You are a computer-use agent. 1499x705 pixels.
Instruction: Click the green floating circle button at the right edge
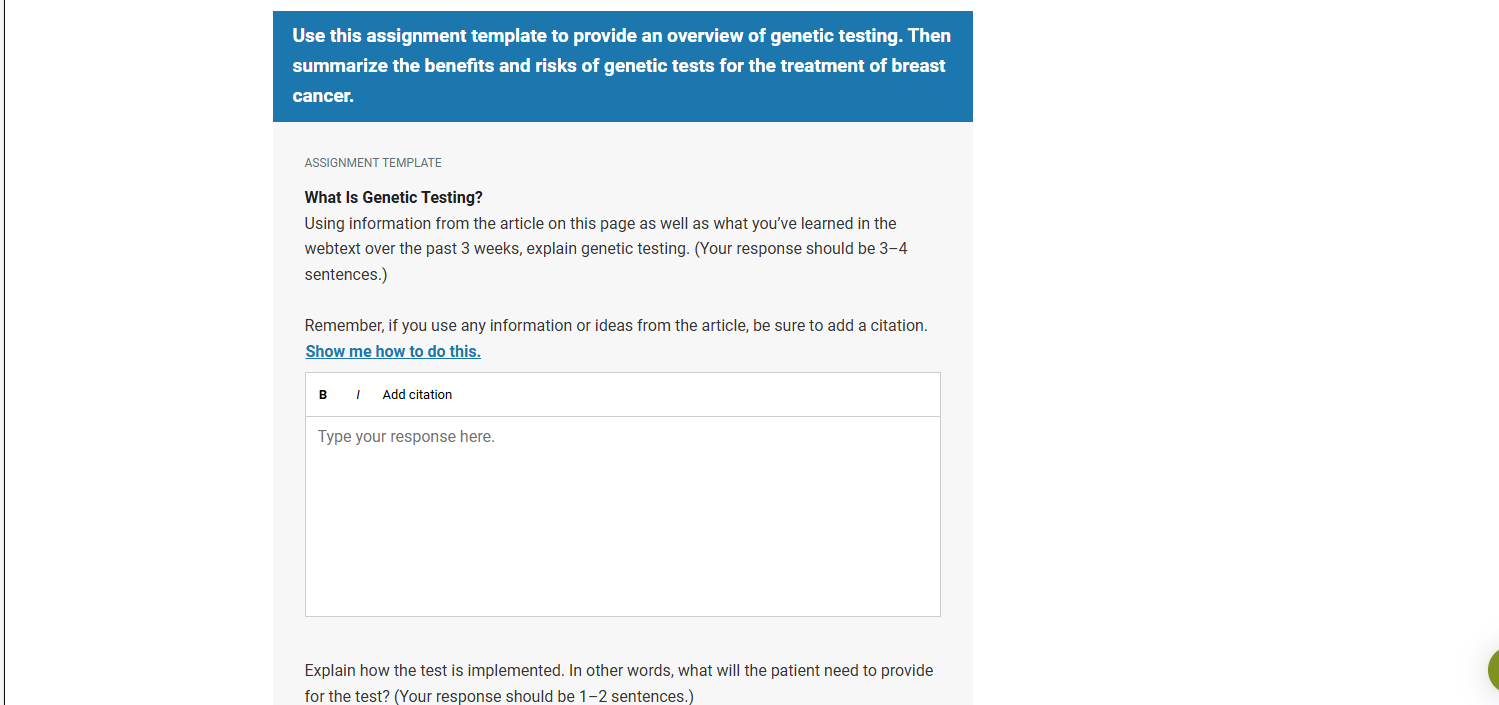coord(1493,670)
